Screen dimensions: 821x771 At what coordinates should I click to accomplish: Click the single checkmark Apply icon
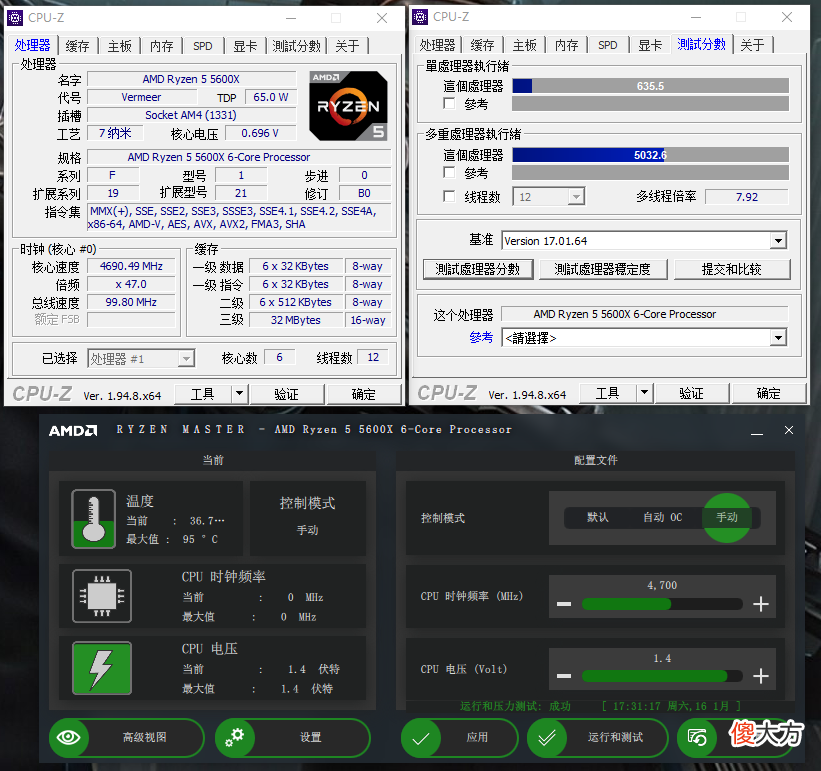point(421,738)
